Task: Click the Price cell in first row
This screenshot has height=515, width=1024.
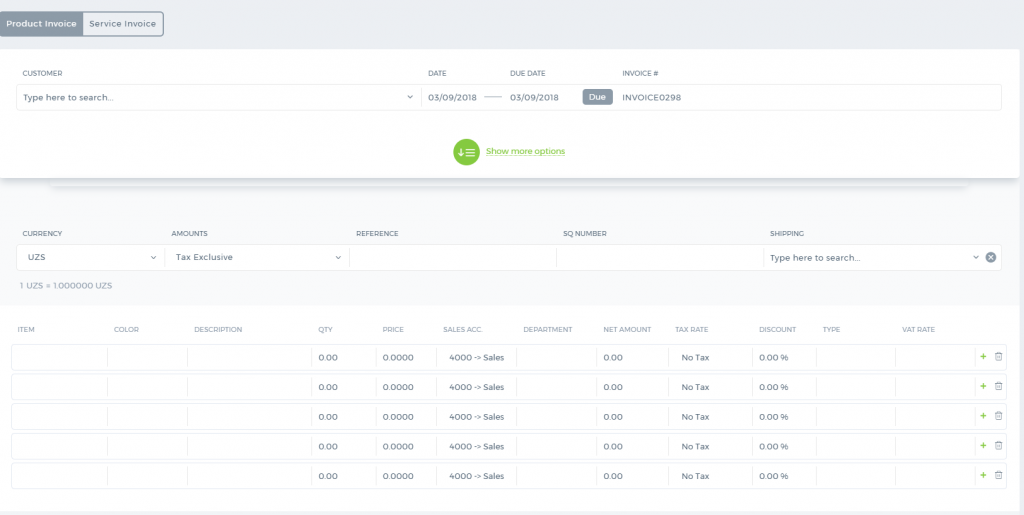Action: [406, 358]
